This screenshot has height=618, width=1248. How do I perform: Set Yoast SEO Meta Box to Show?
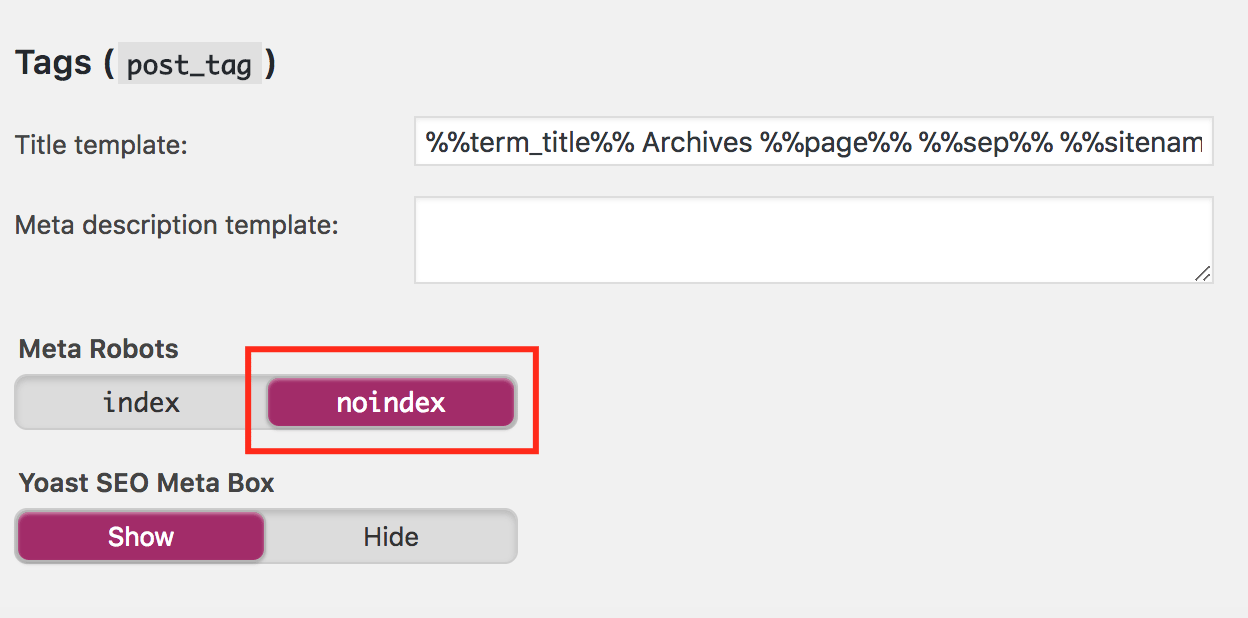[x=141, y=537]
